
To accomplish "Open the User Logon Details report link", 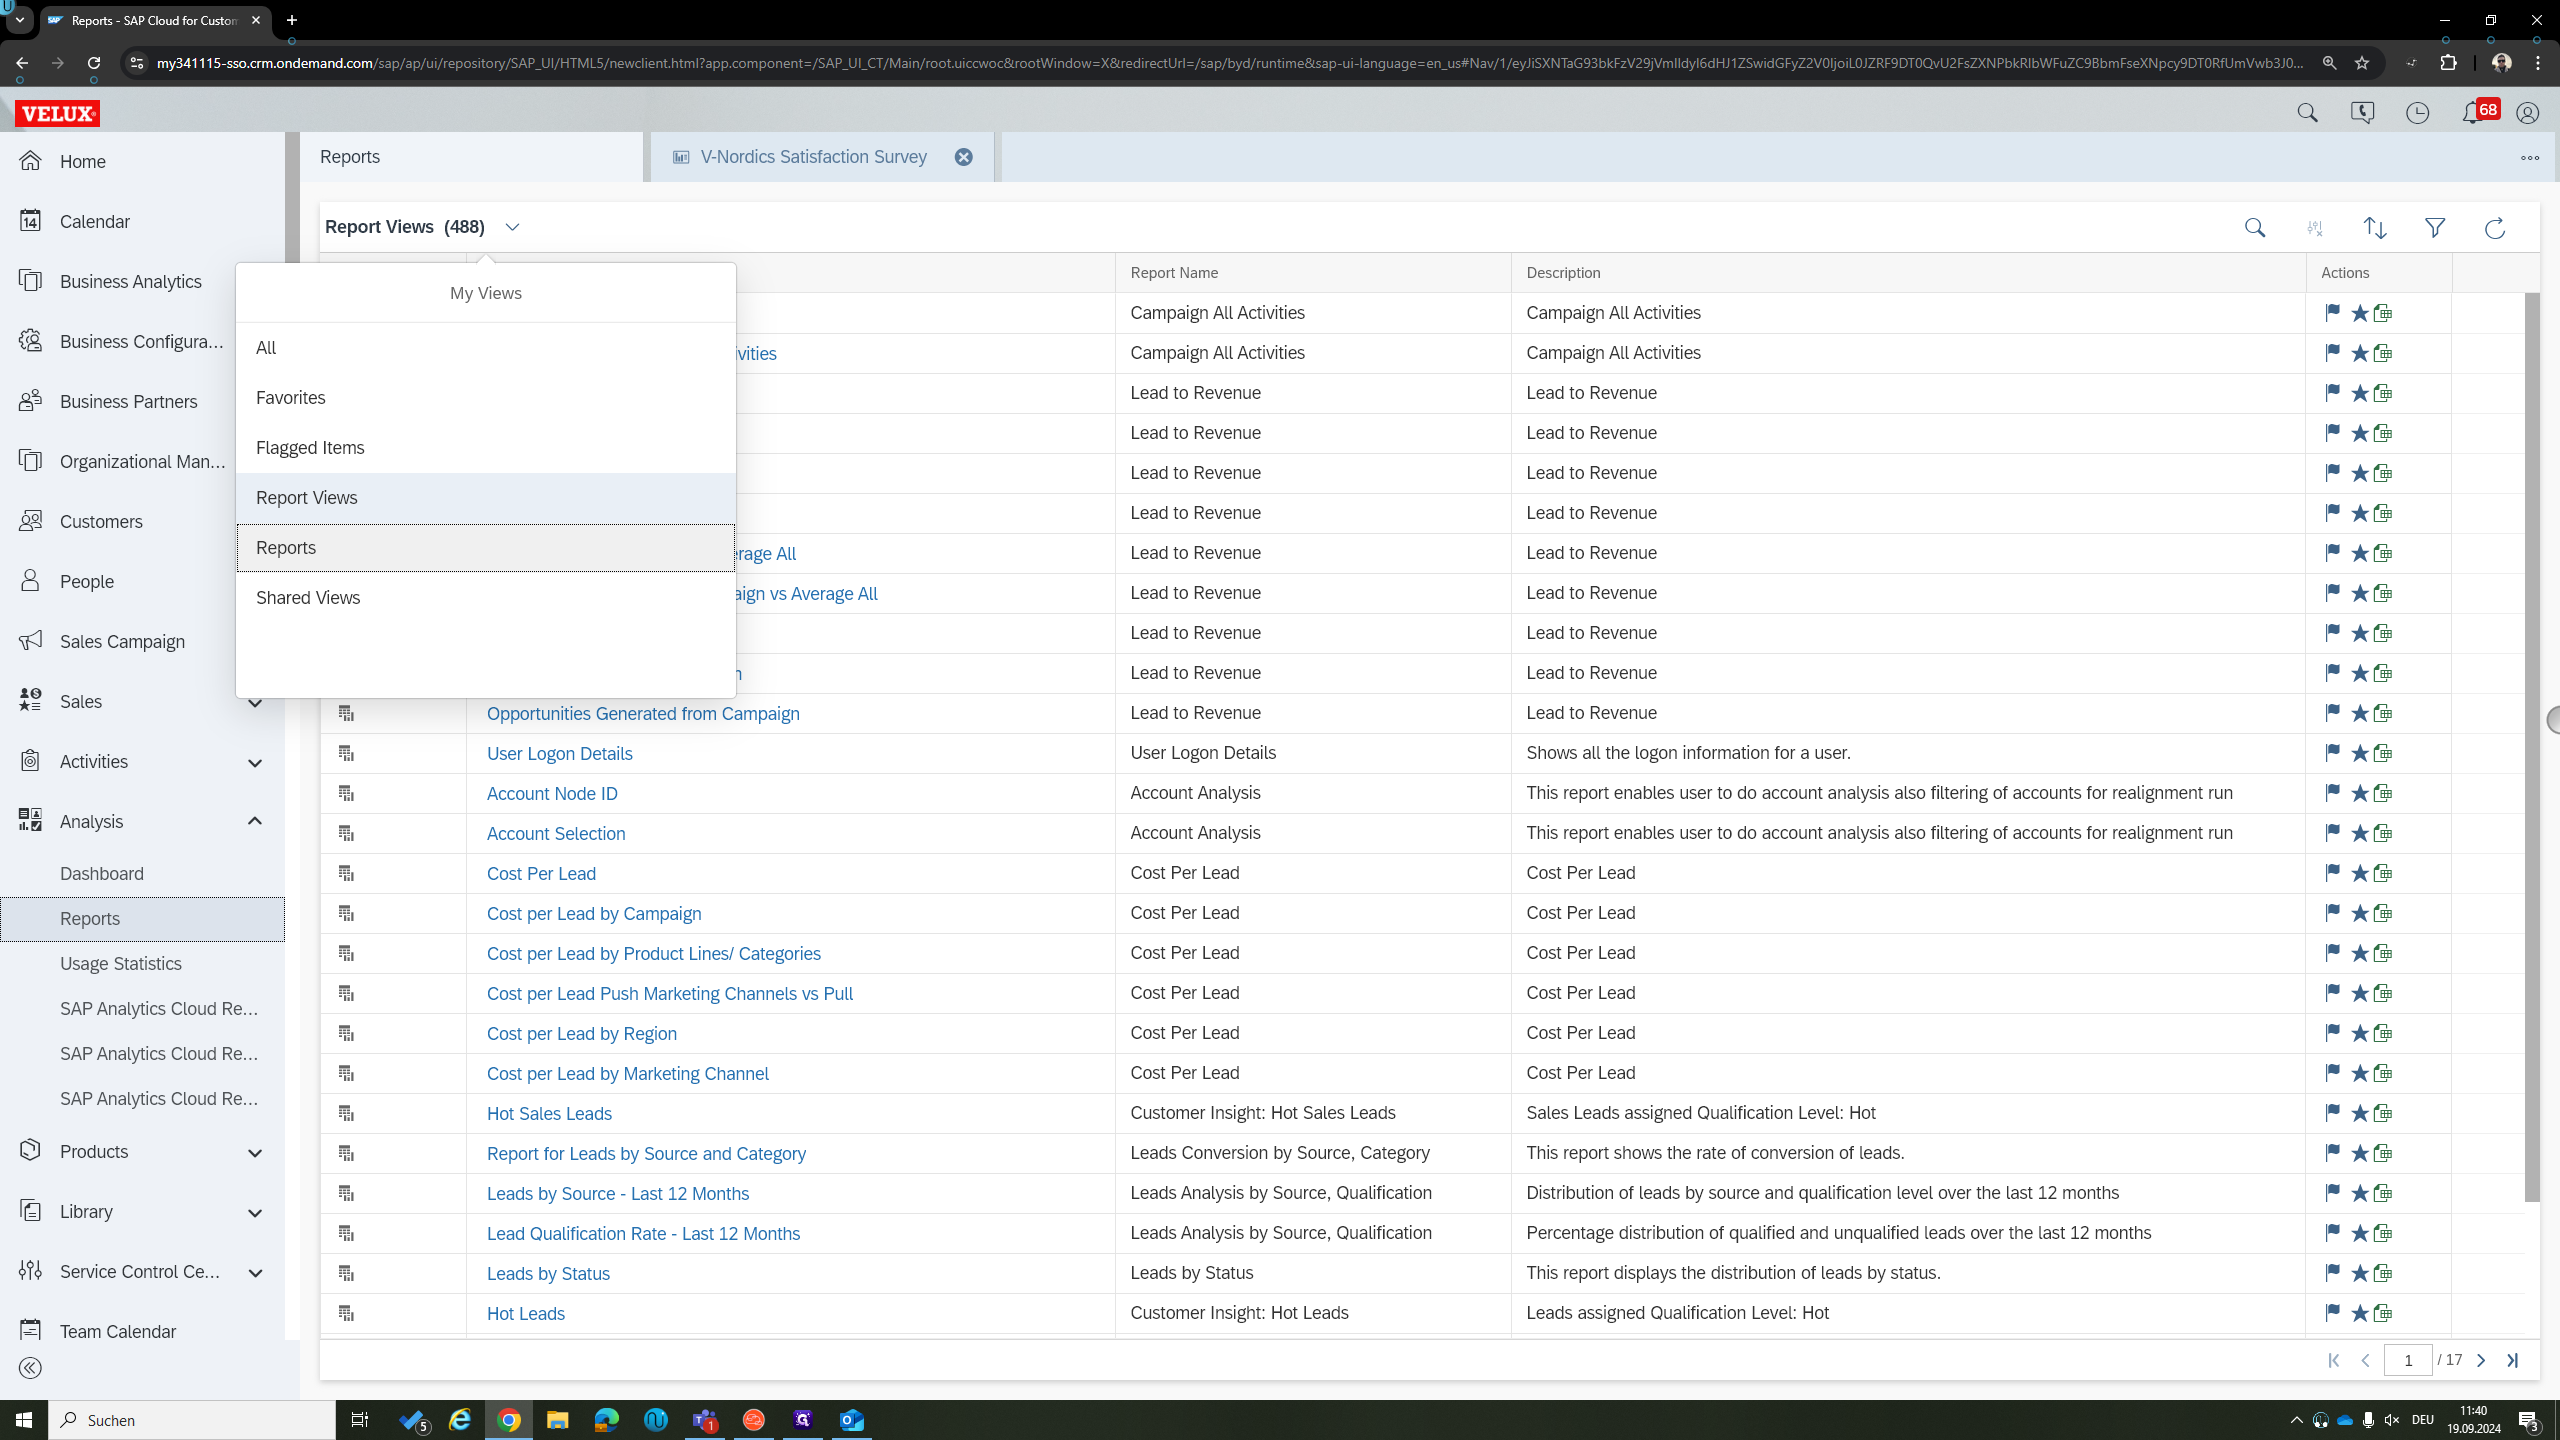I will tap(559, 753).
